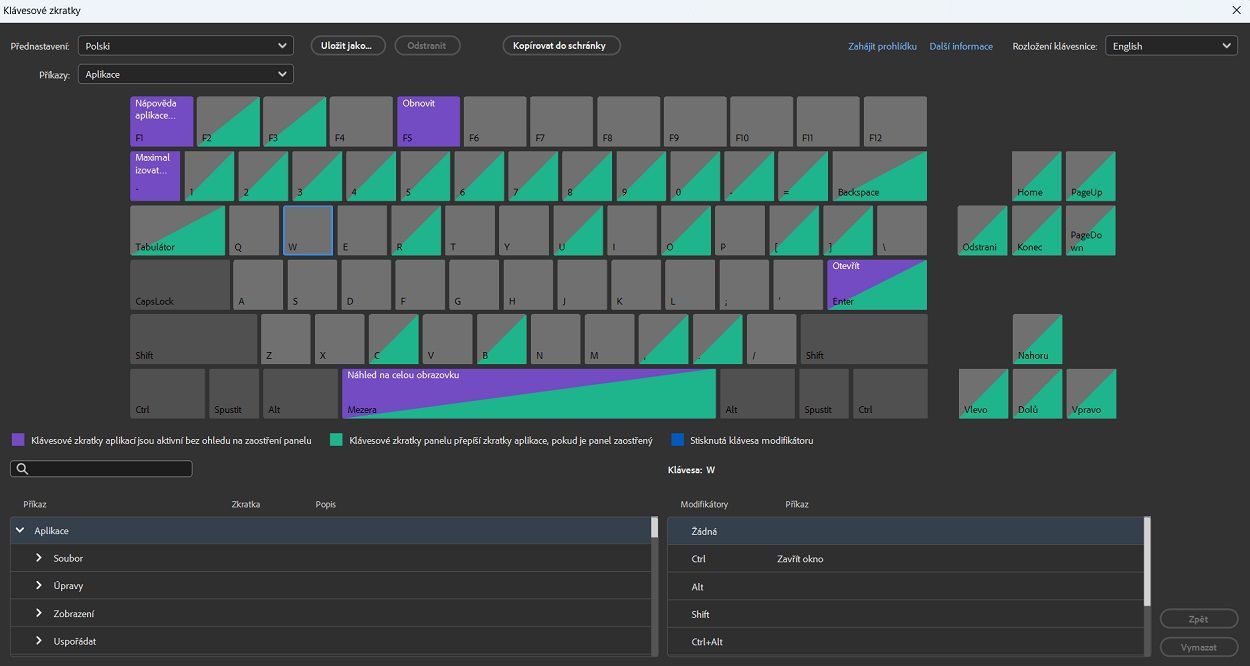This screenshot has width=1250, height=666.
Task: Close the Klávesové zkratky dialog
Action: tap(1236, 10)
